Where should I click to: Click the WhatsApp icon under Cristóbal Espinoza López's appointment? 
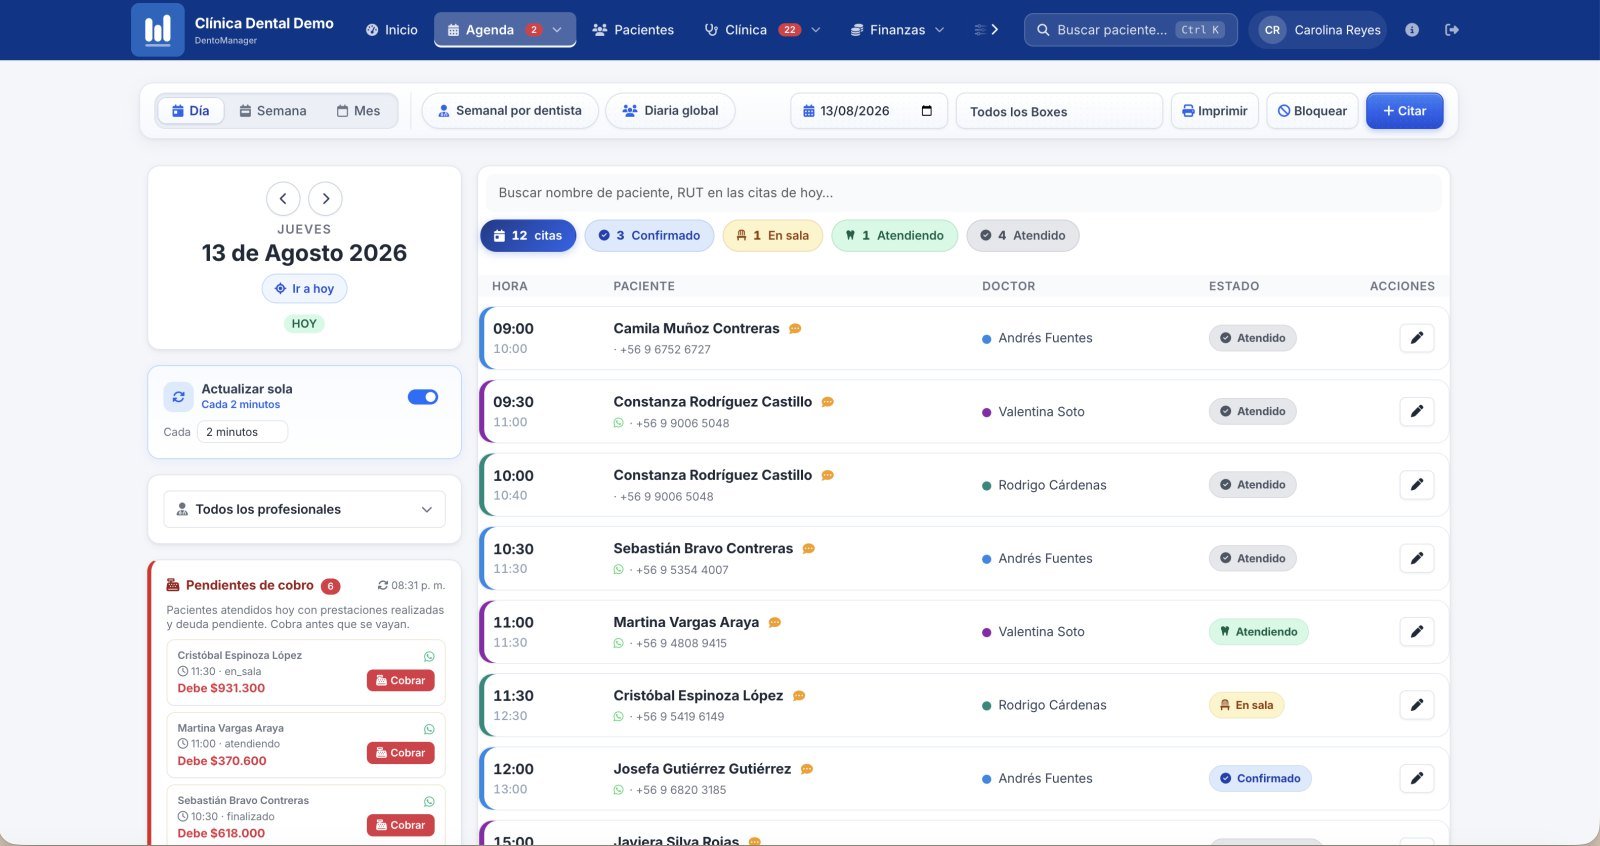coord(618,717)
